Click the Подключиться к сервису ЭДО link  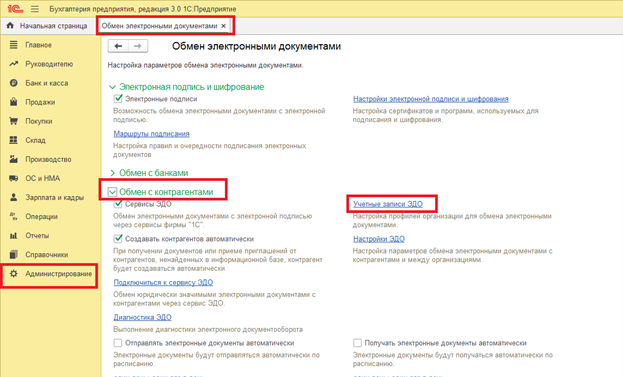click(163, 282)
